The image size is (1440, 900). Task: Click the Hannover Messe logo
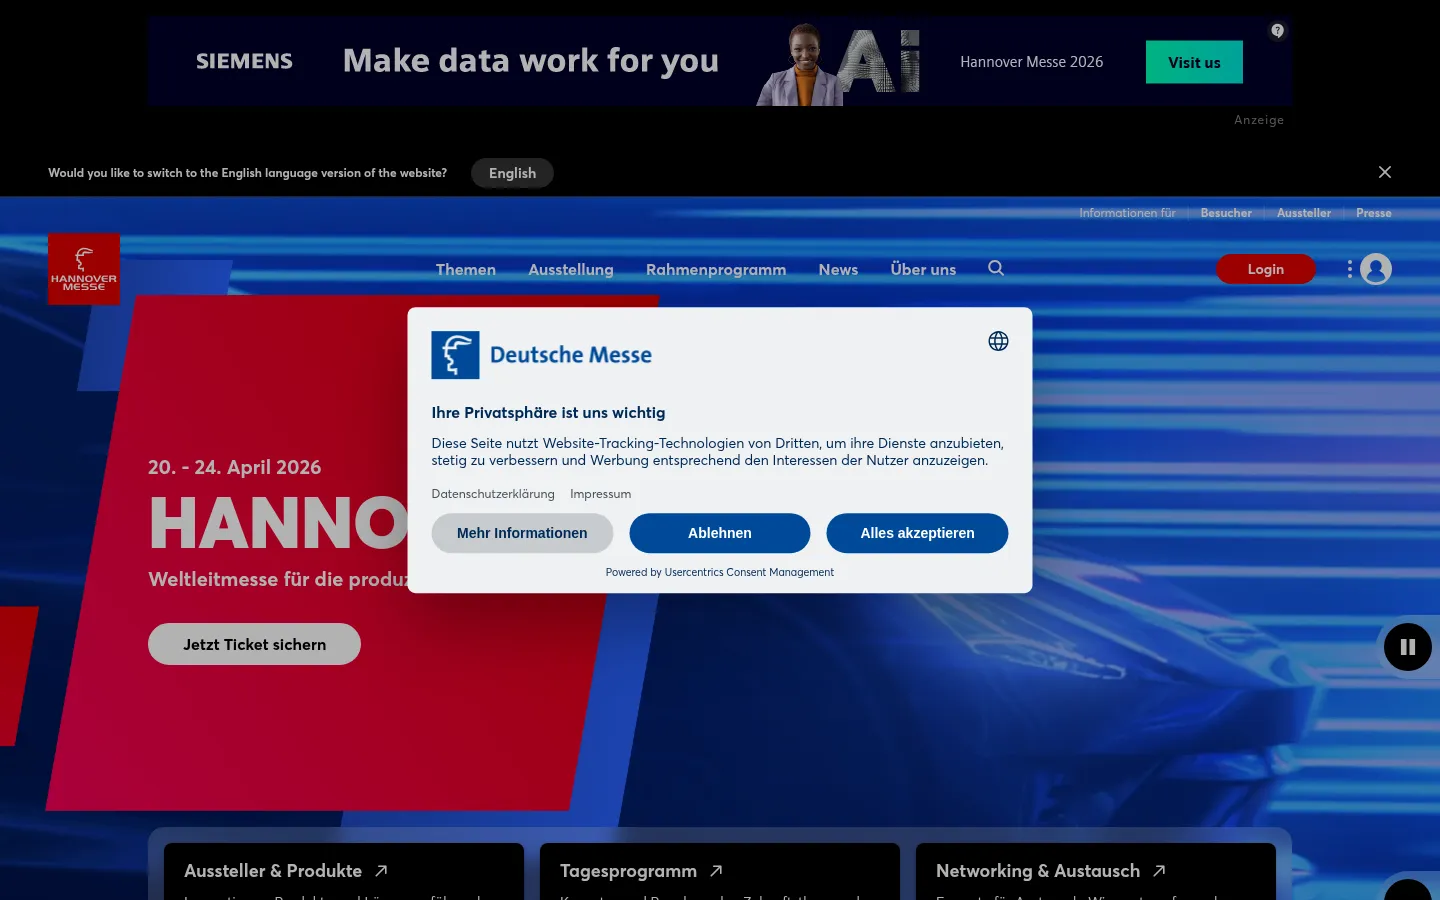click(x=84, y=269)
